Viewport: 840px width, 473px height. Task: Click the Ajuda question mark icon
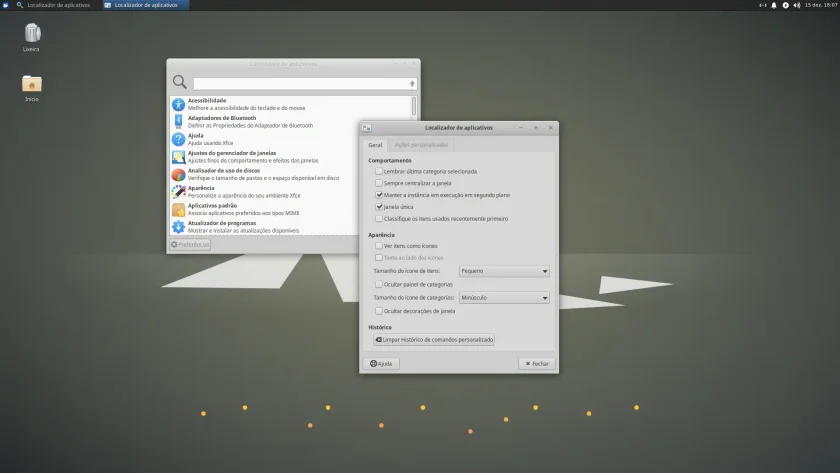178,139
